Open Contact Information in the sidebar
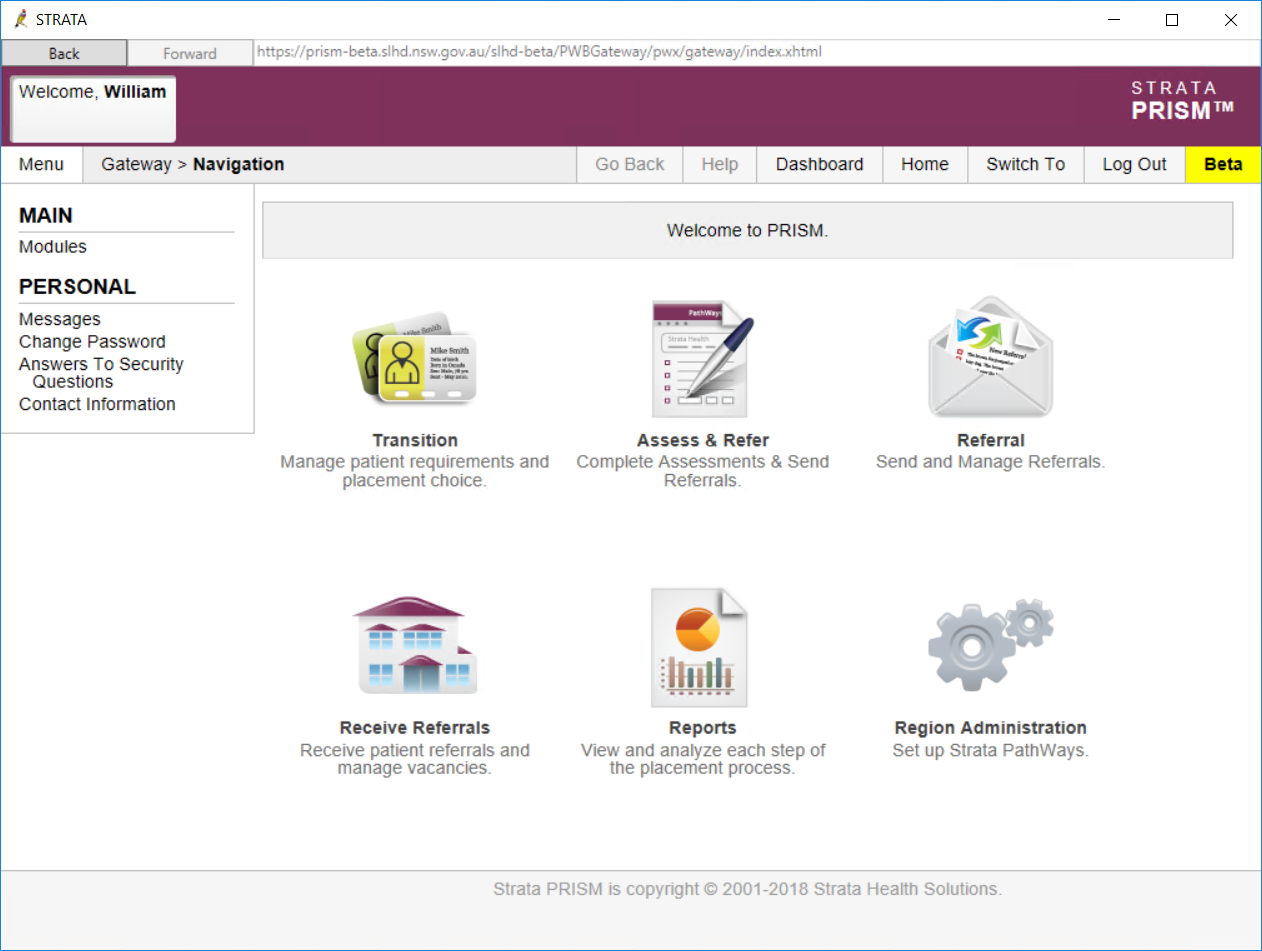 pos(97,405)
